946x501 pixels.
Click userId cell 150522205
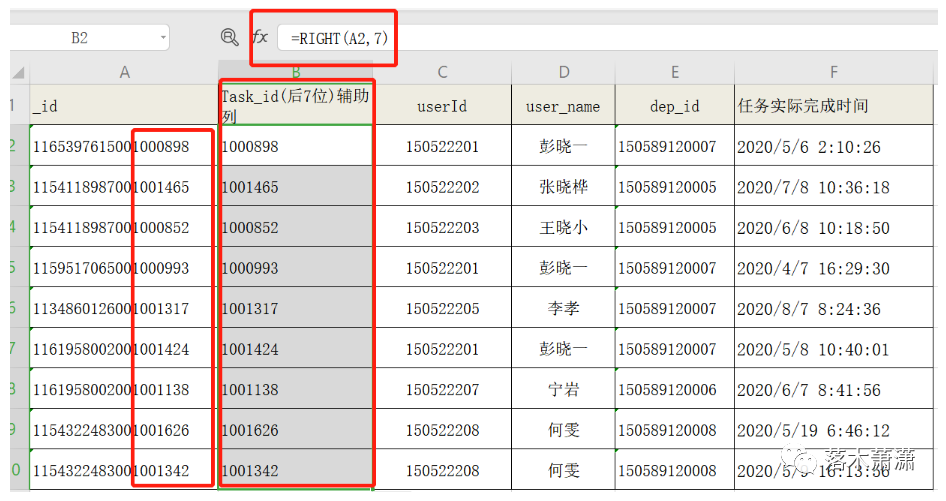(x=442, y=308)
